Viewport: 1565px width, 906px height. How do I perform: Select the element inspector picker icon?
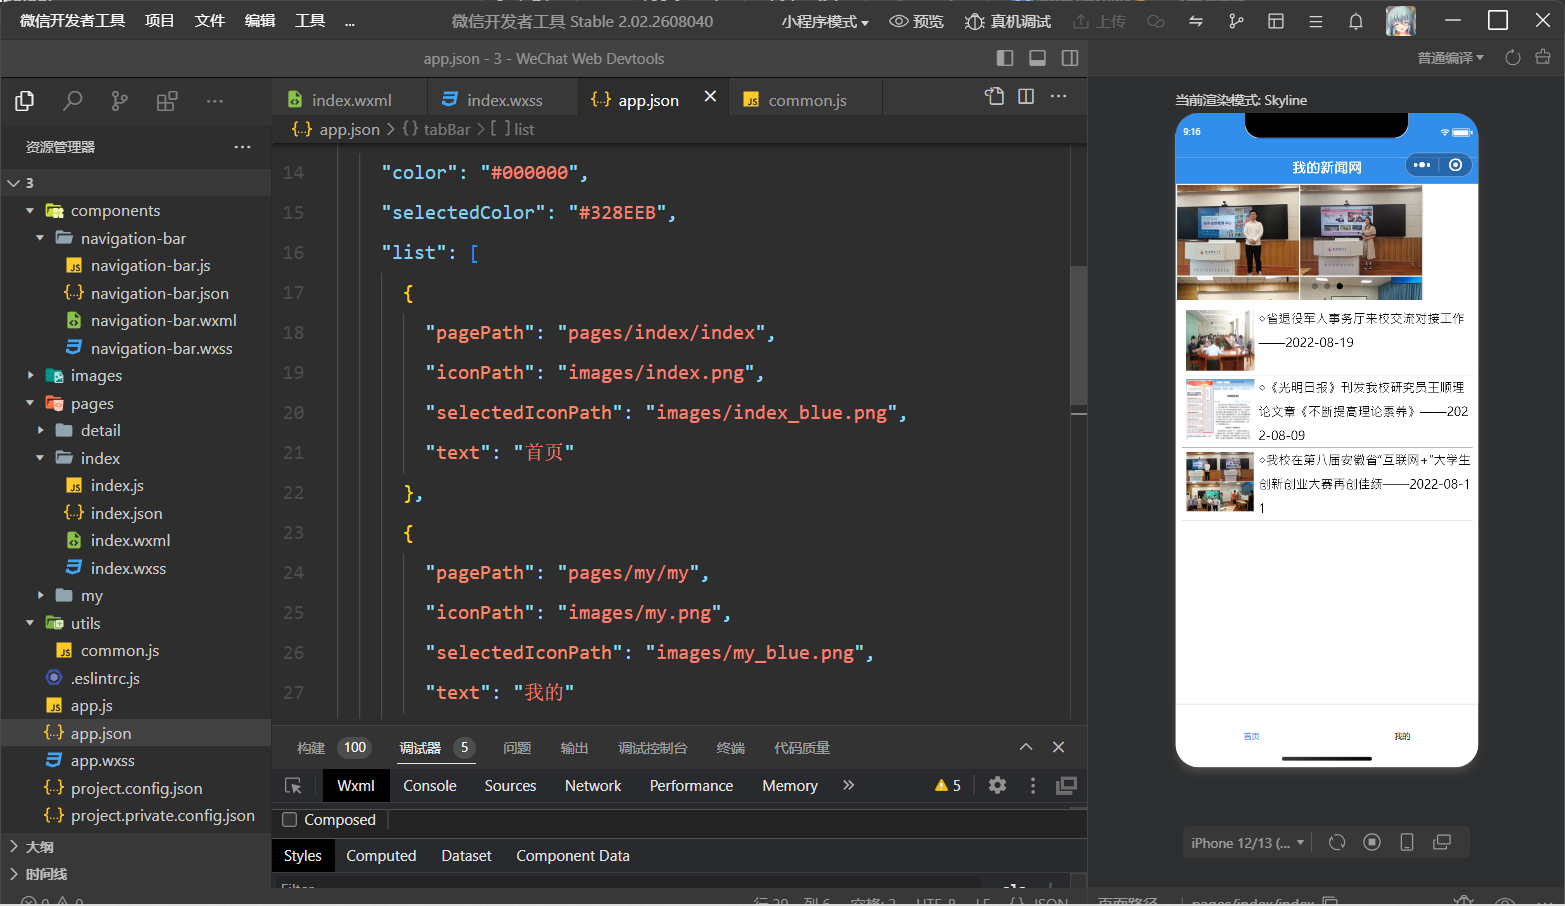tap(293, 786)
